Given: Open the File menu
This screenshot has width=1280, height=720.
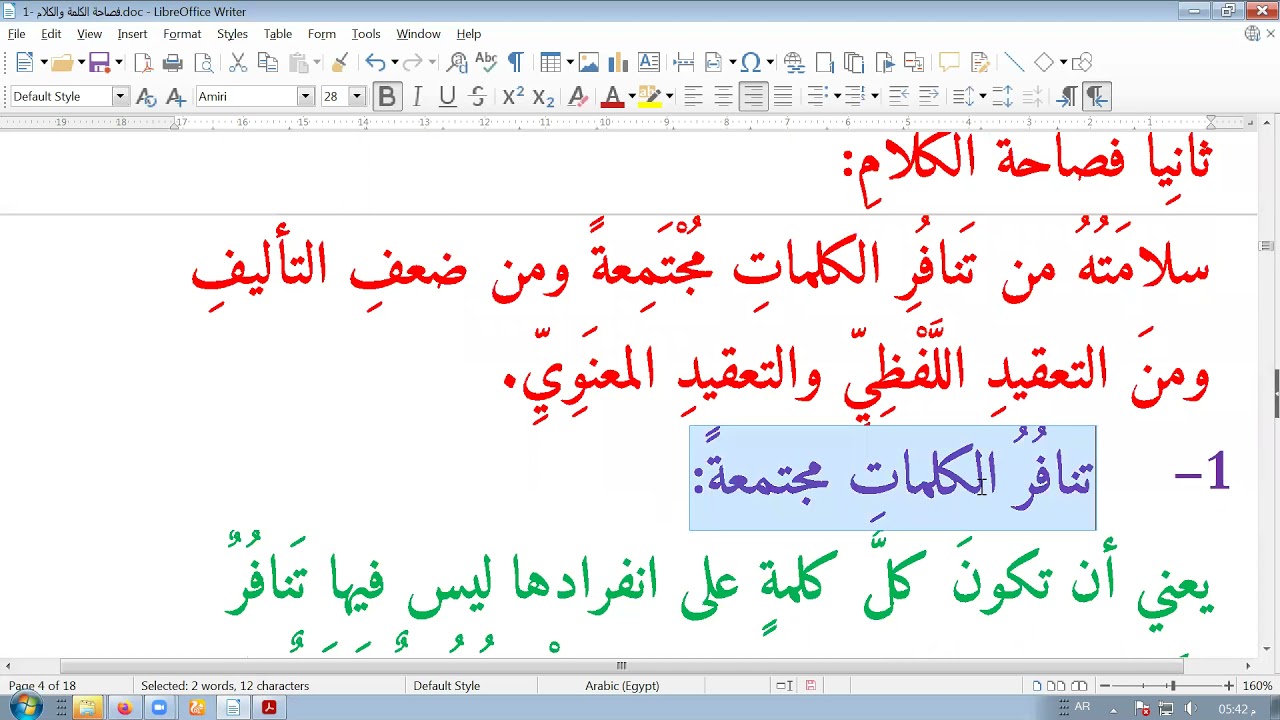Looking at the screenshot, I should coord(17,34).
